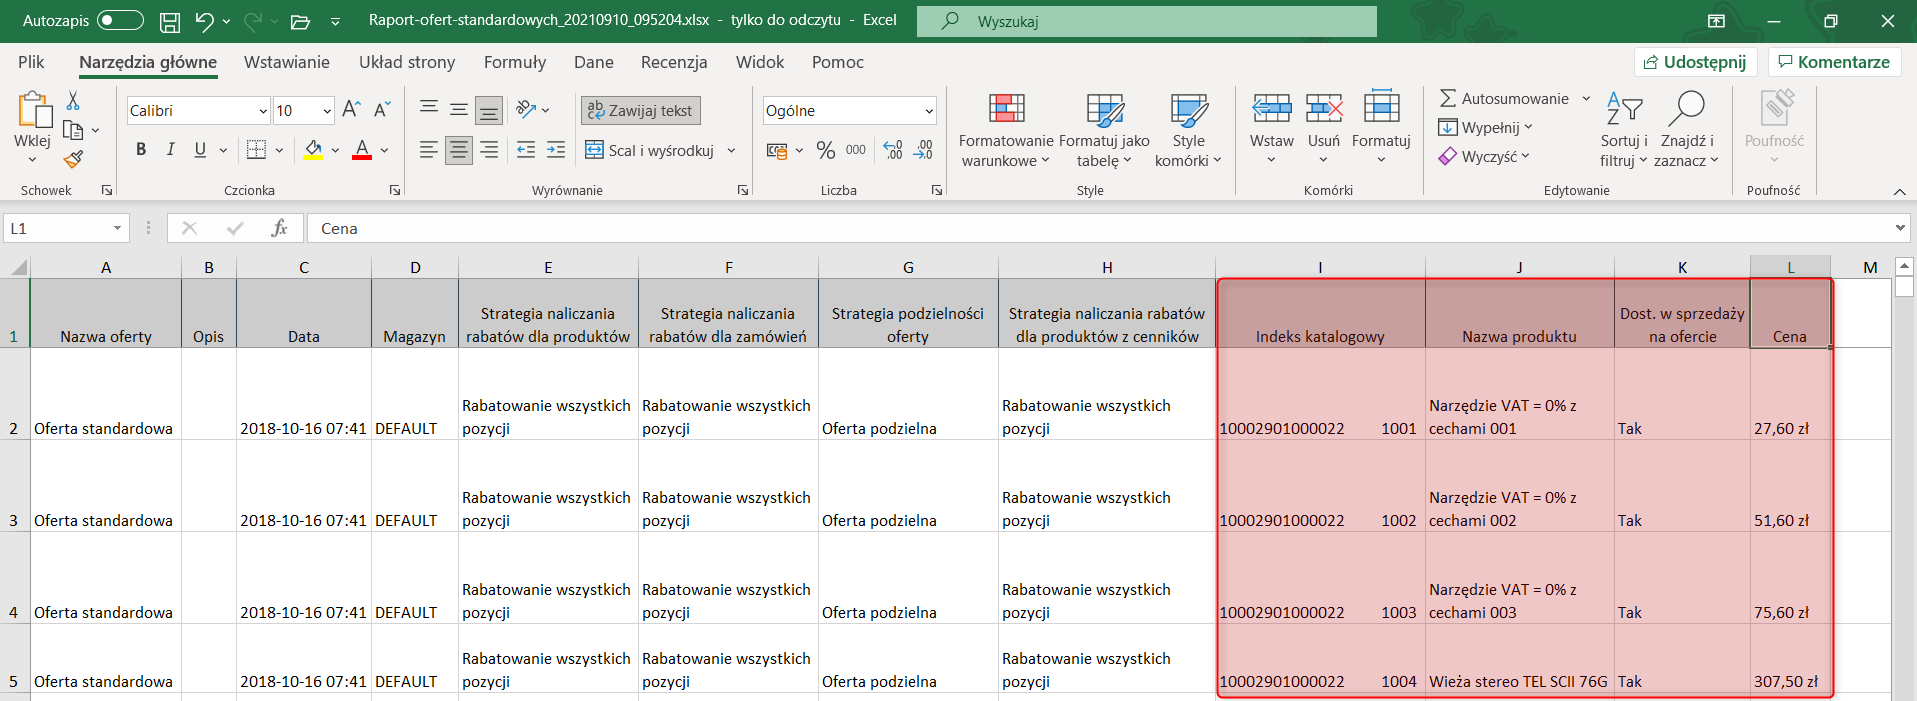Click the Undo arrow icon
This screenshot has width=1917, height=701.
[205, 21]
